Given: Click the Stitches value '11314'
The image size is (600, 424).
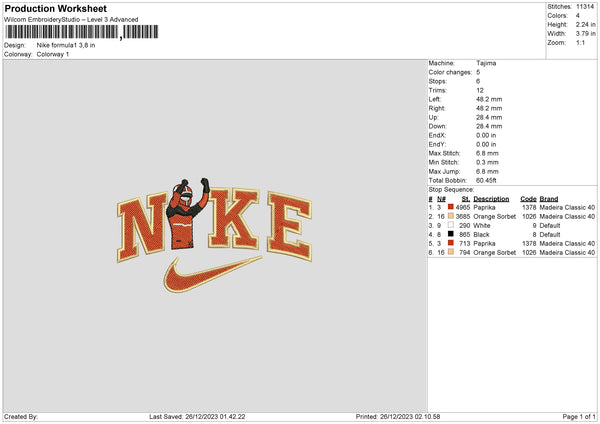Looking at the screenshot, I should coord(585,7).
